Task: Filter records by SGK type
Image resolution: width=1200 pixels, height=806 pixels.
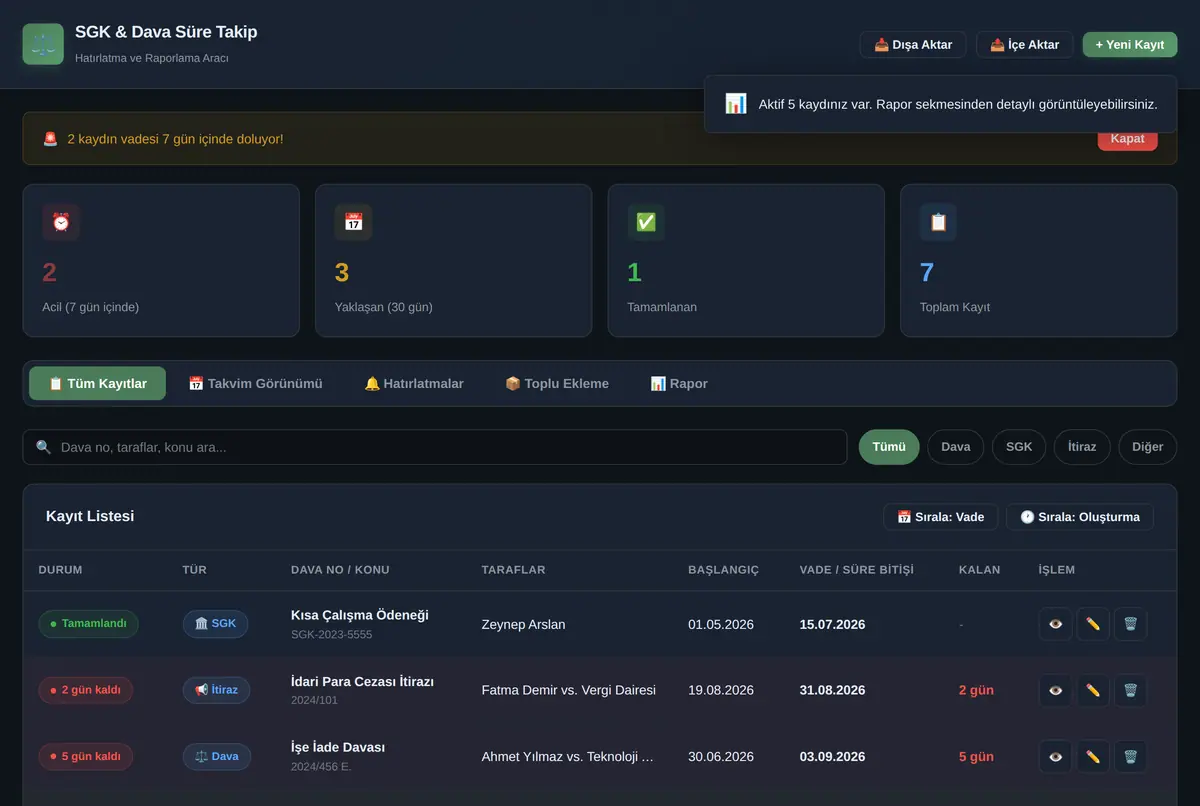Action: coord(1019,447)
